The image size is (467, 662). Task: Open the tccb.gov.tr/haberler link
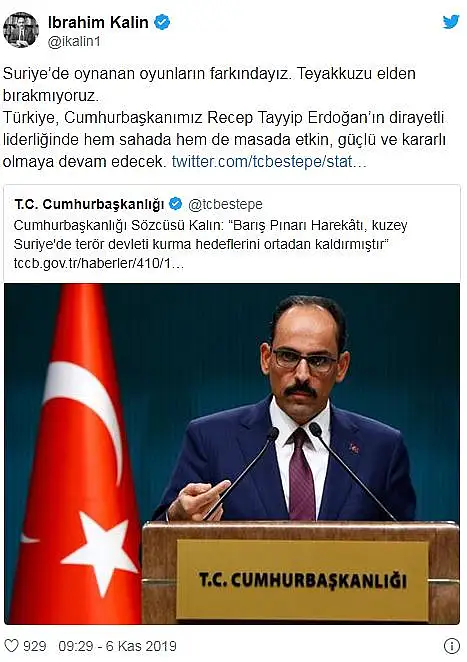(x=99, y=264)
